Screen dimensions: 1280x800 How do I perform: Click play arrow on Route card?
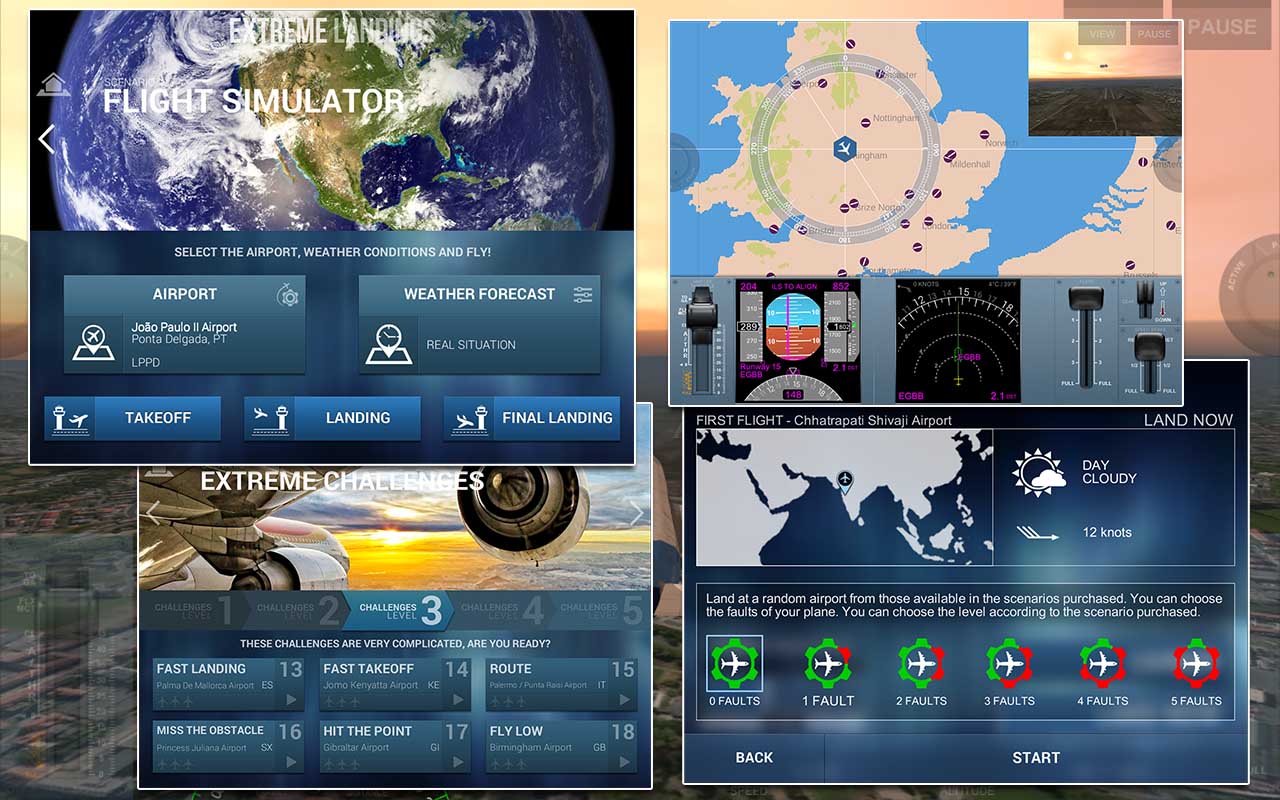(x=626, y=699)
